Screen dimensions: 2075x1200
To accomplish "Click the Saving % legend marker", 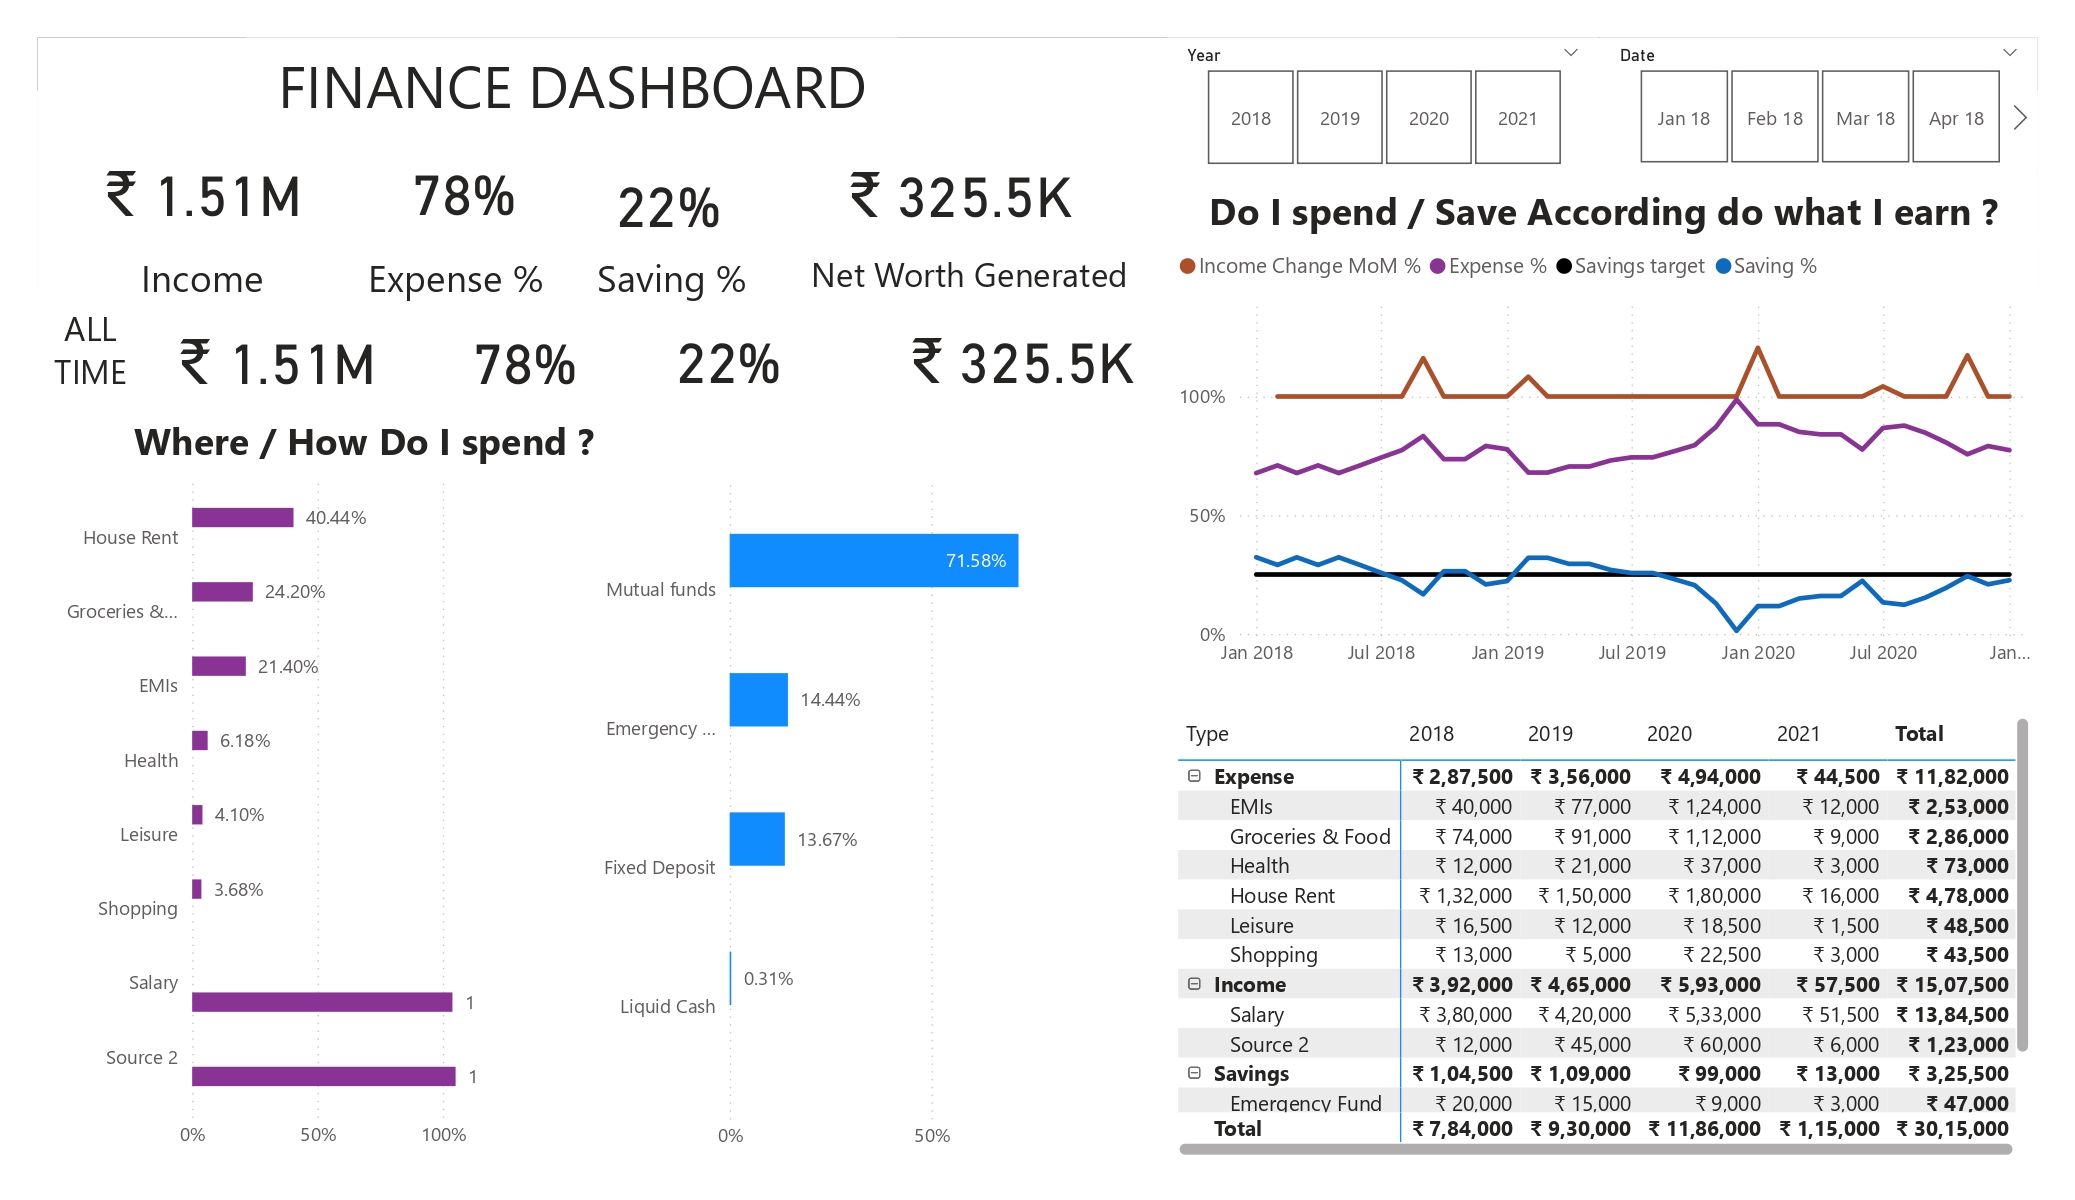I will point(1723,266).
